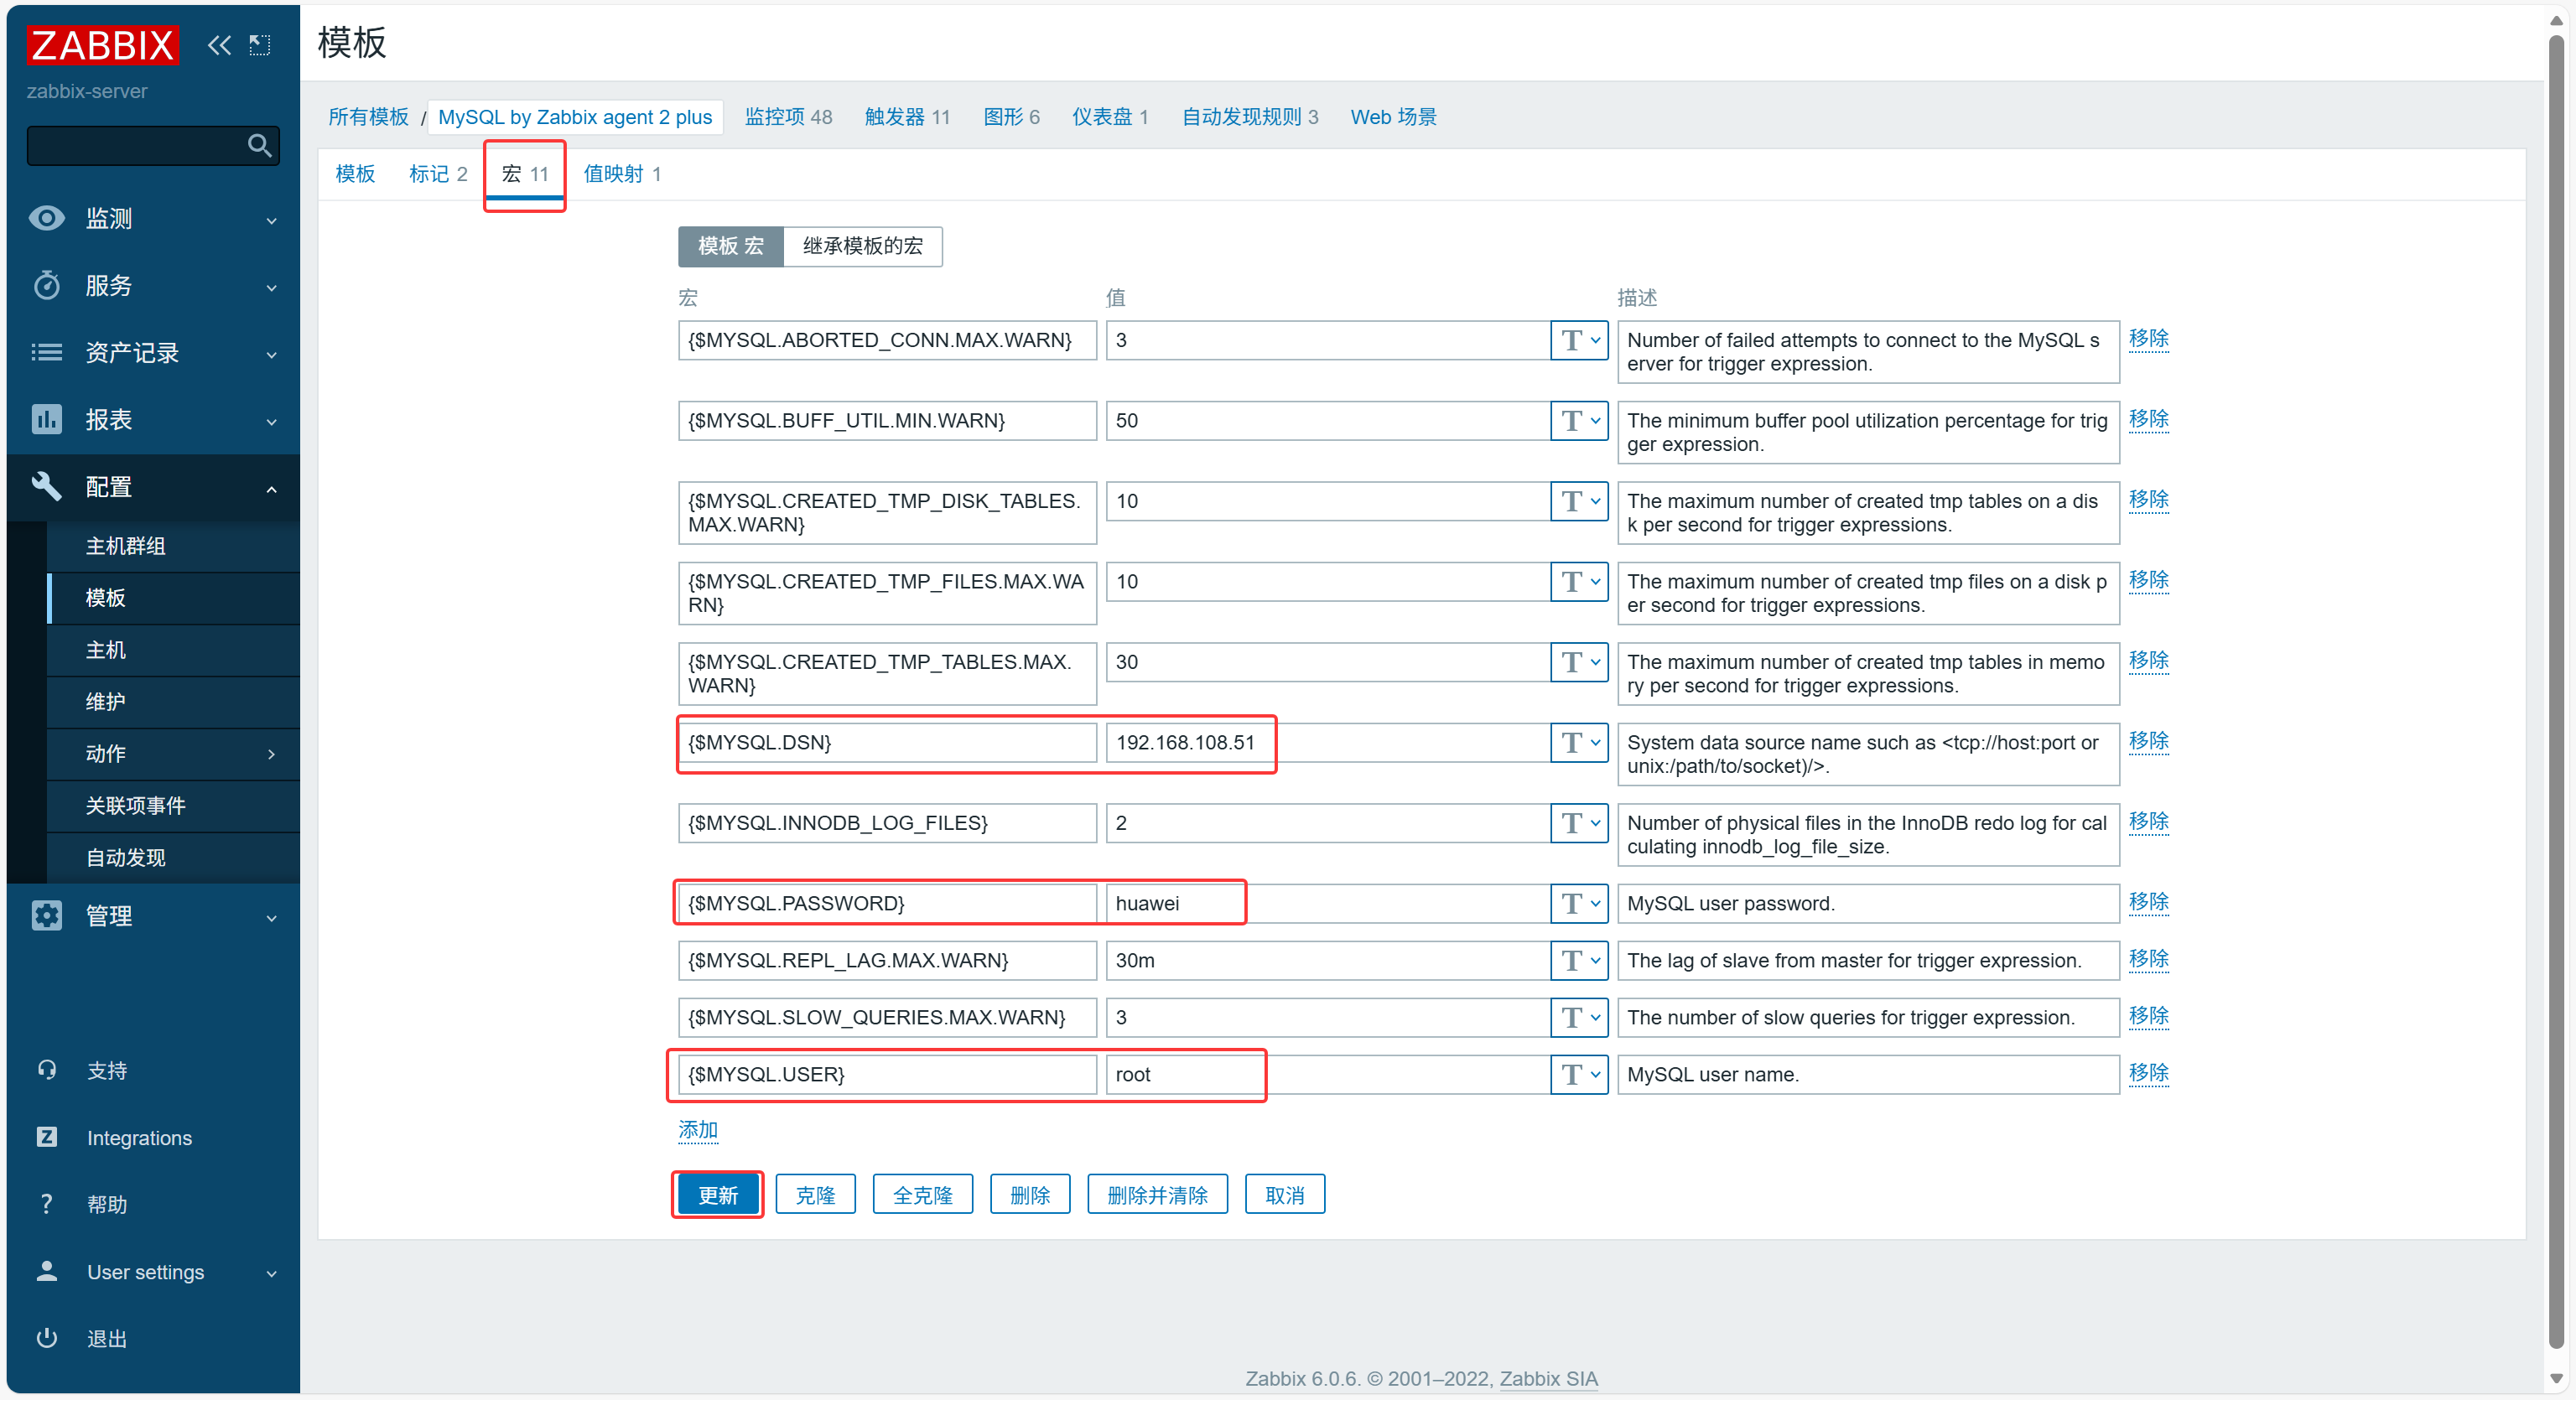The width and height of the screenshot is (2576, 1405).
Task: Click the Zabbix logo
Action: (x=102, y=45)
